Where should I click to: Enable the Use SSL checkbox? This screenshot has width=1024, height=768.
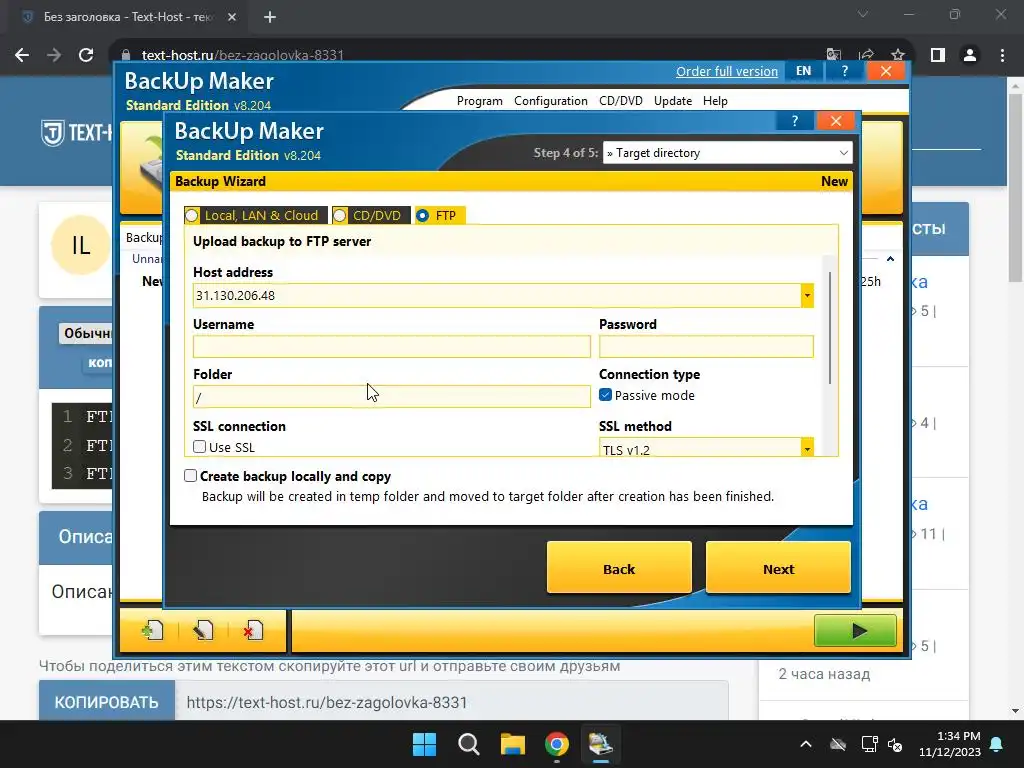click(x=200, y=447)
